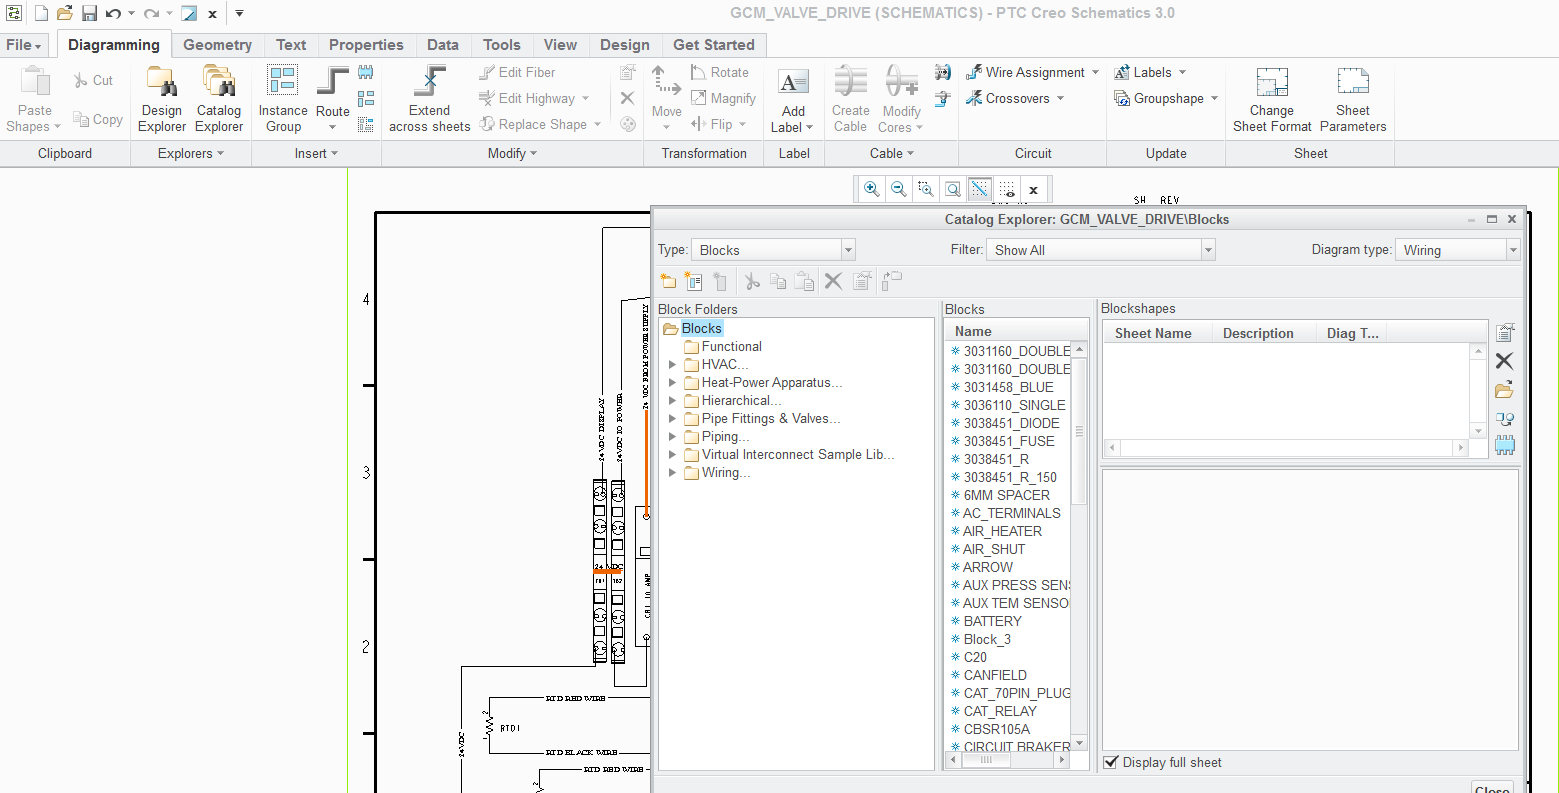Open the Catalog Explorer ribbon button

219,99
